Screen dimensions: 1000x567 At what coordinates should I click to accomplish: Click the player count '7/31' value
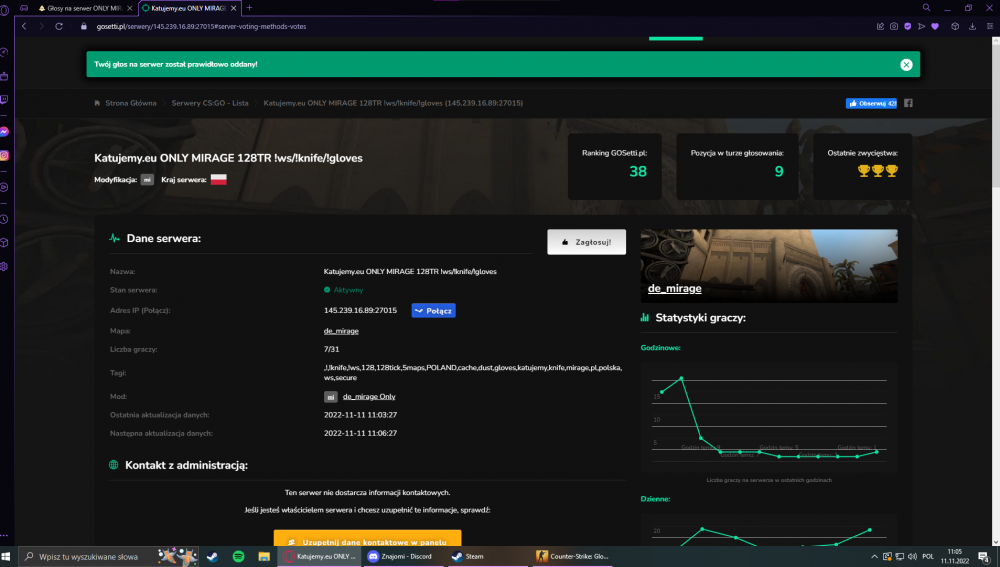(x=332, y=350)
